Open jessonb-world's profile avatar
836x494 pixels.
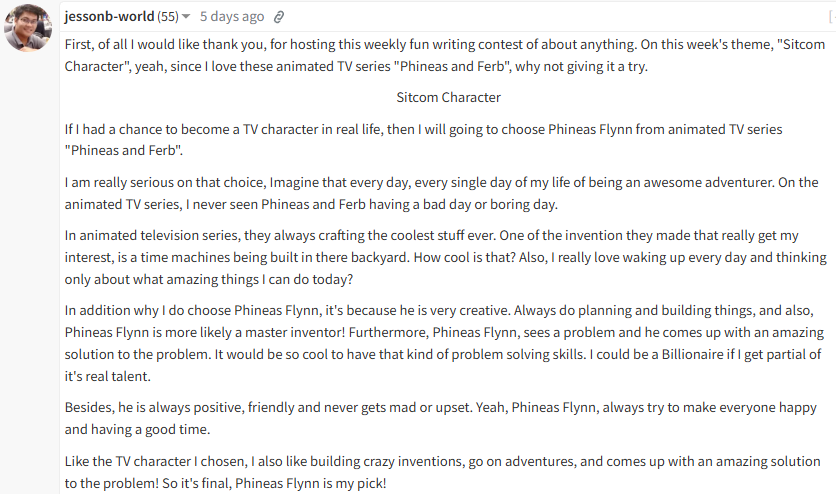pos(28,28)
